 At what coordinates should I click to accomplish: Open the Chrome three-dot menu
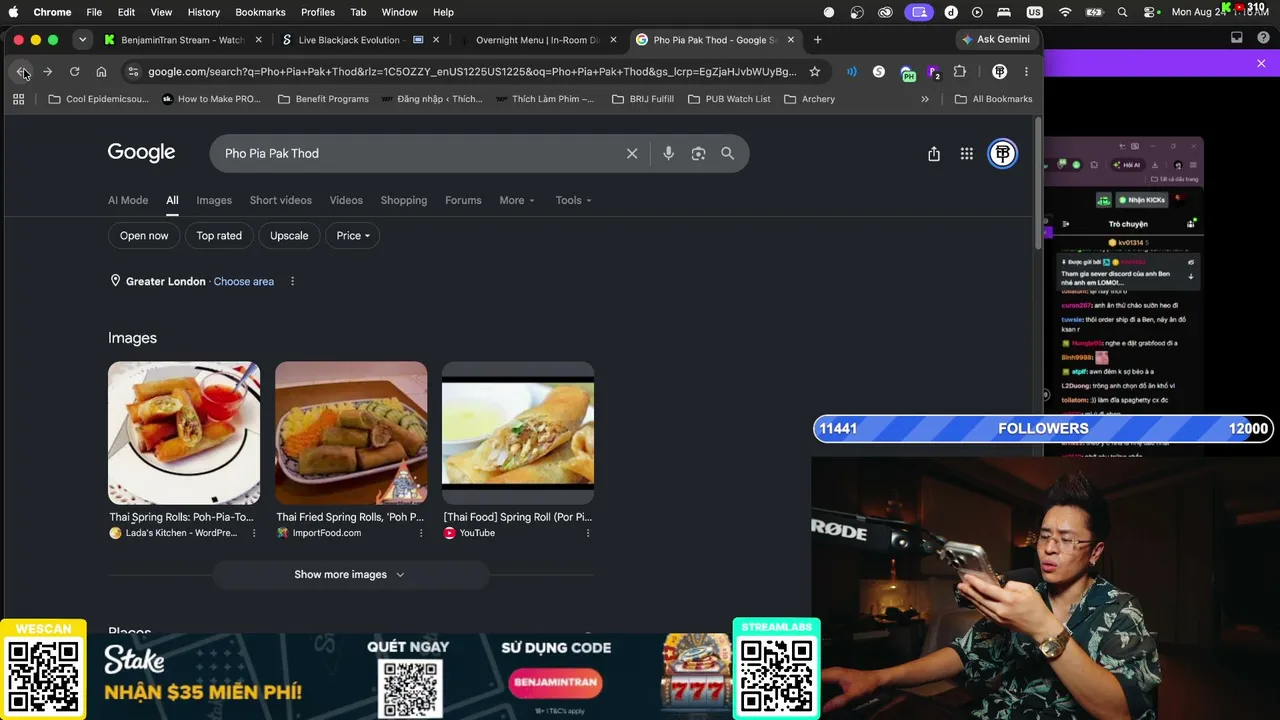[1026, 72]
